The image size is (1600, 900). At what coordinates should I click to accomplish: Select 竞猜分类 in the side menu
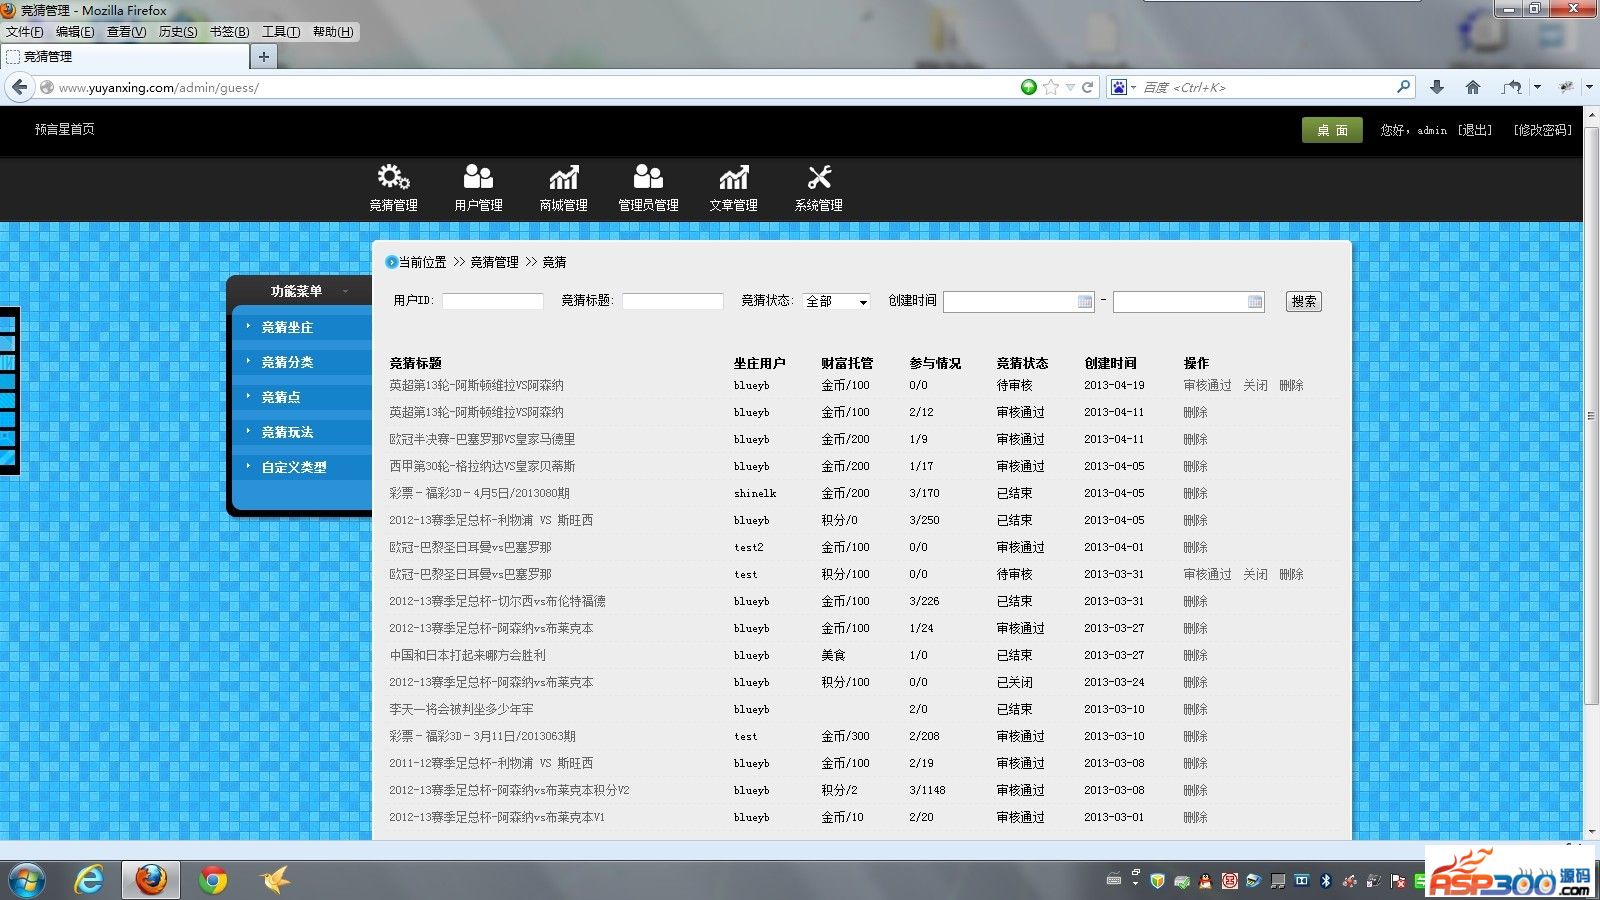coord(287,362)
